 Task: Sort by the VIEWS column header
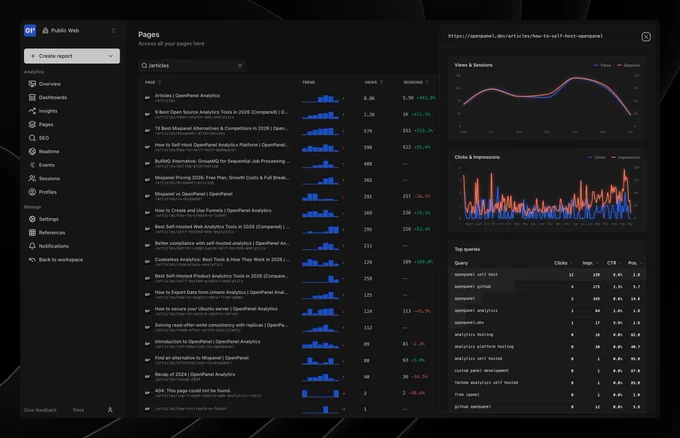[373, 82]
